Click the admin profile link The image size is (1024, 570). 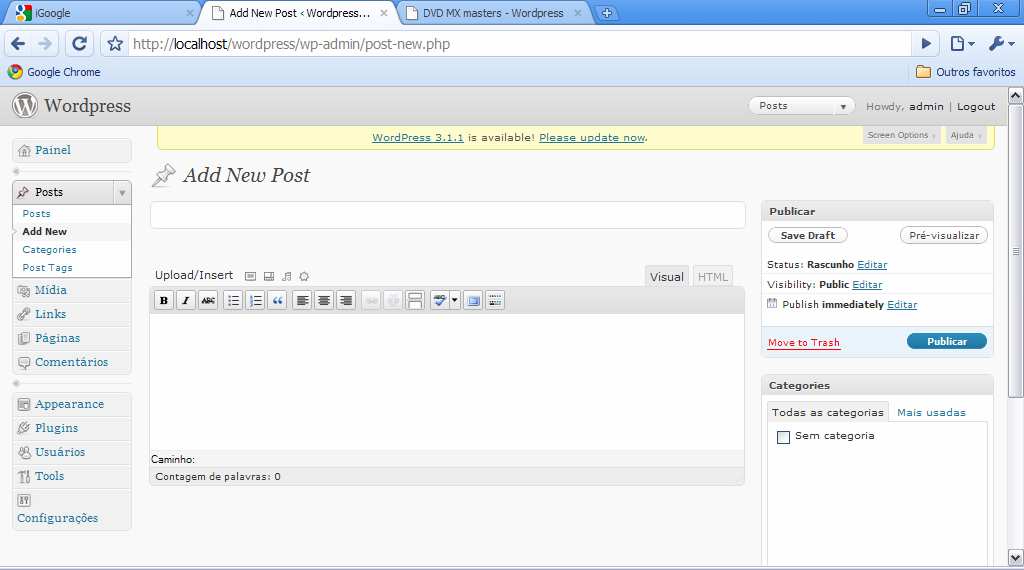(x=926, y=106)
